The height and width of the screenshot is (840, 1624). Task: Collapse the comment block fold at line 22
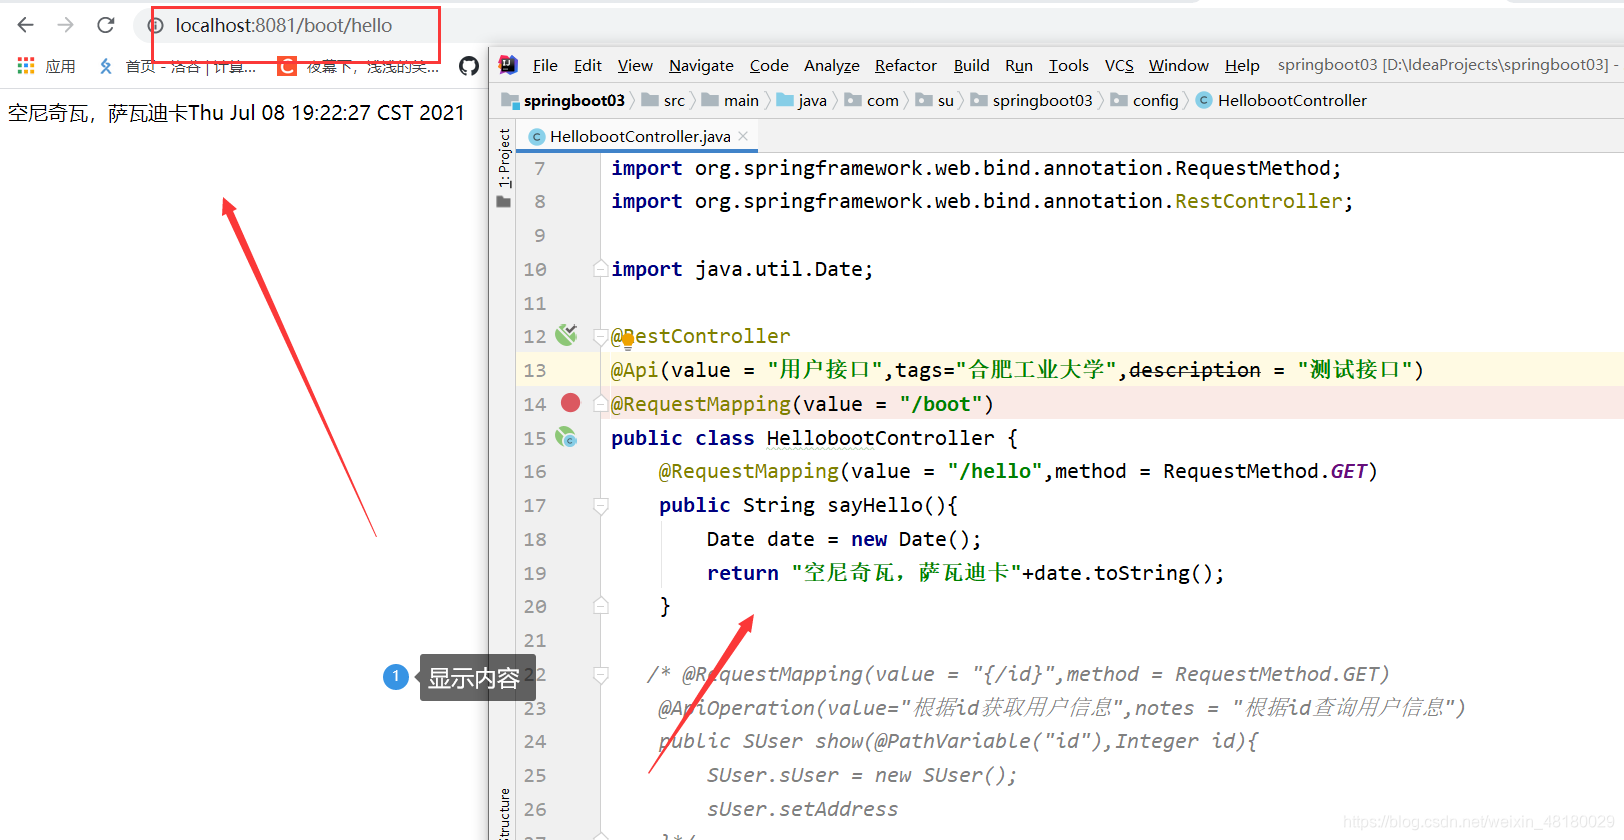coord(600,674)
